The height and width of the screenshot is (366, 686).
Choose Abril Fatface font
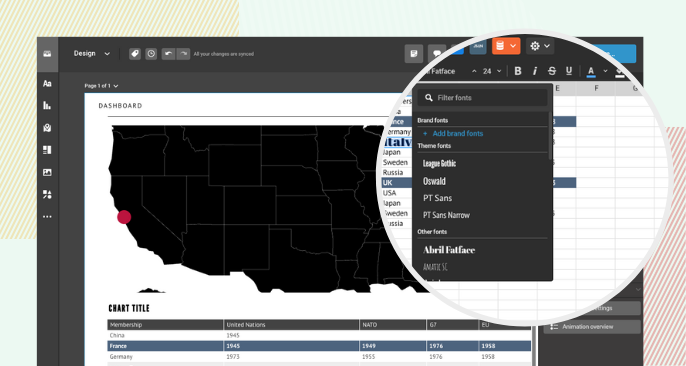[x=449, y=250]
